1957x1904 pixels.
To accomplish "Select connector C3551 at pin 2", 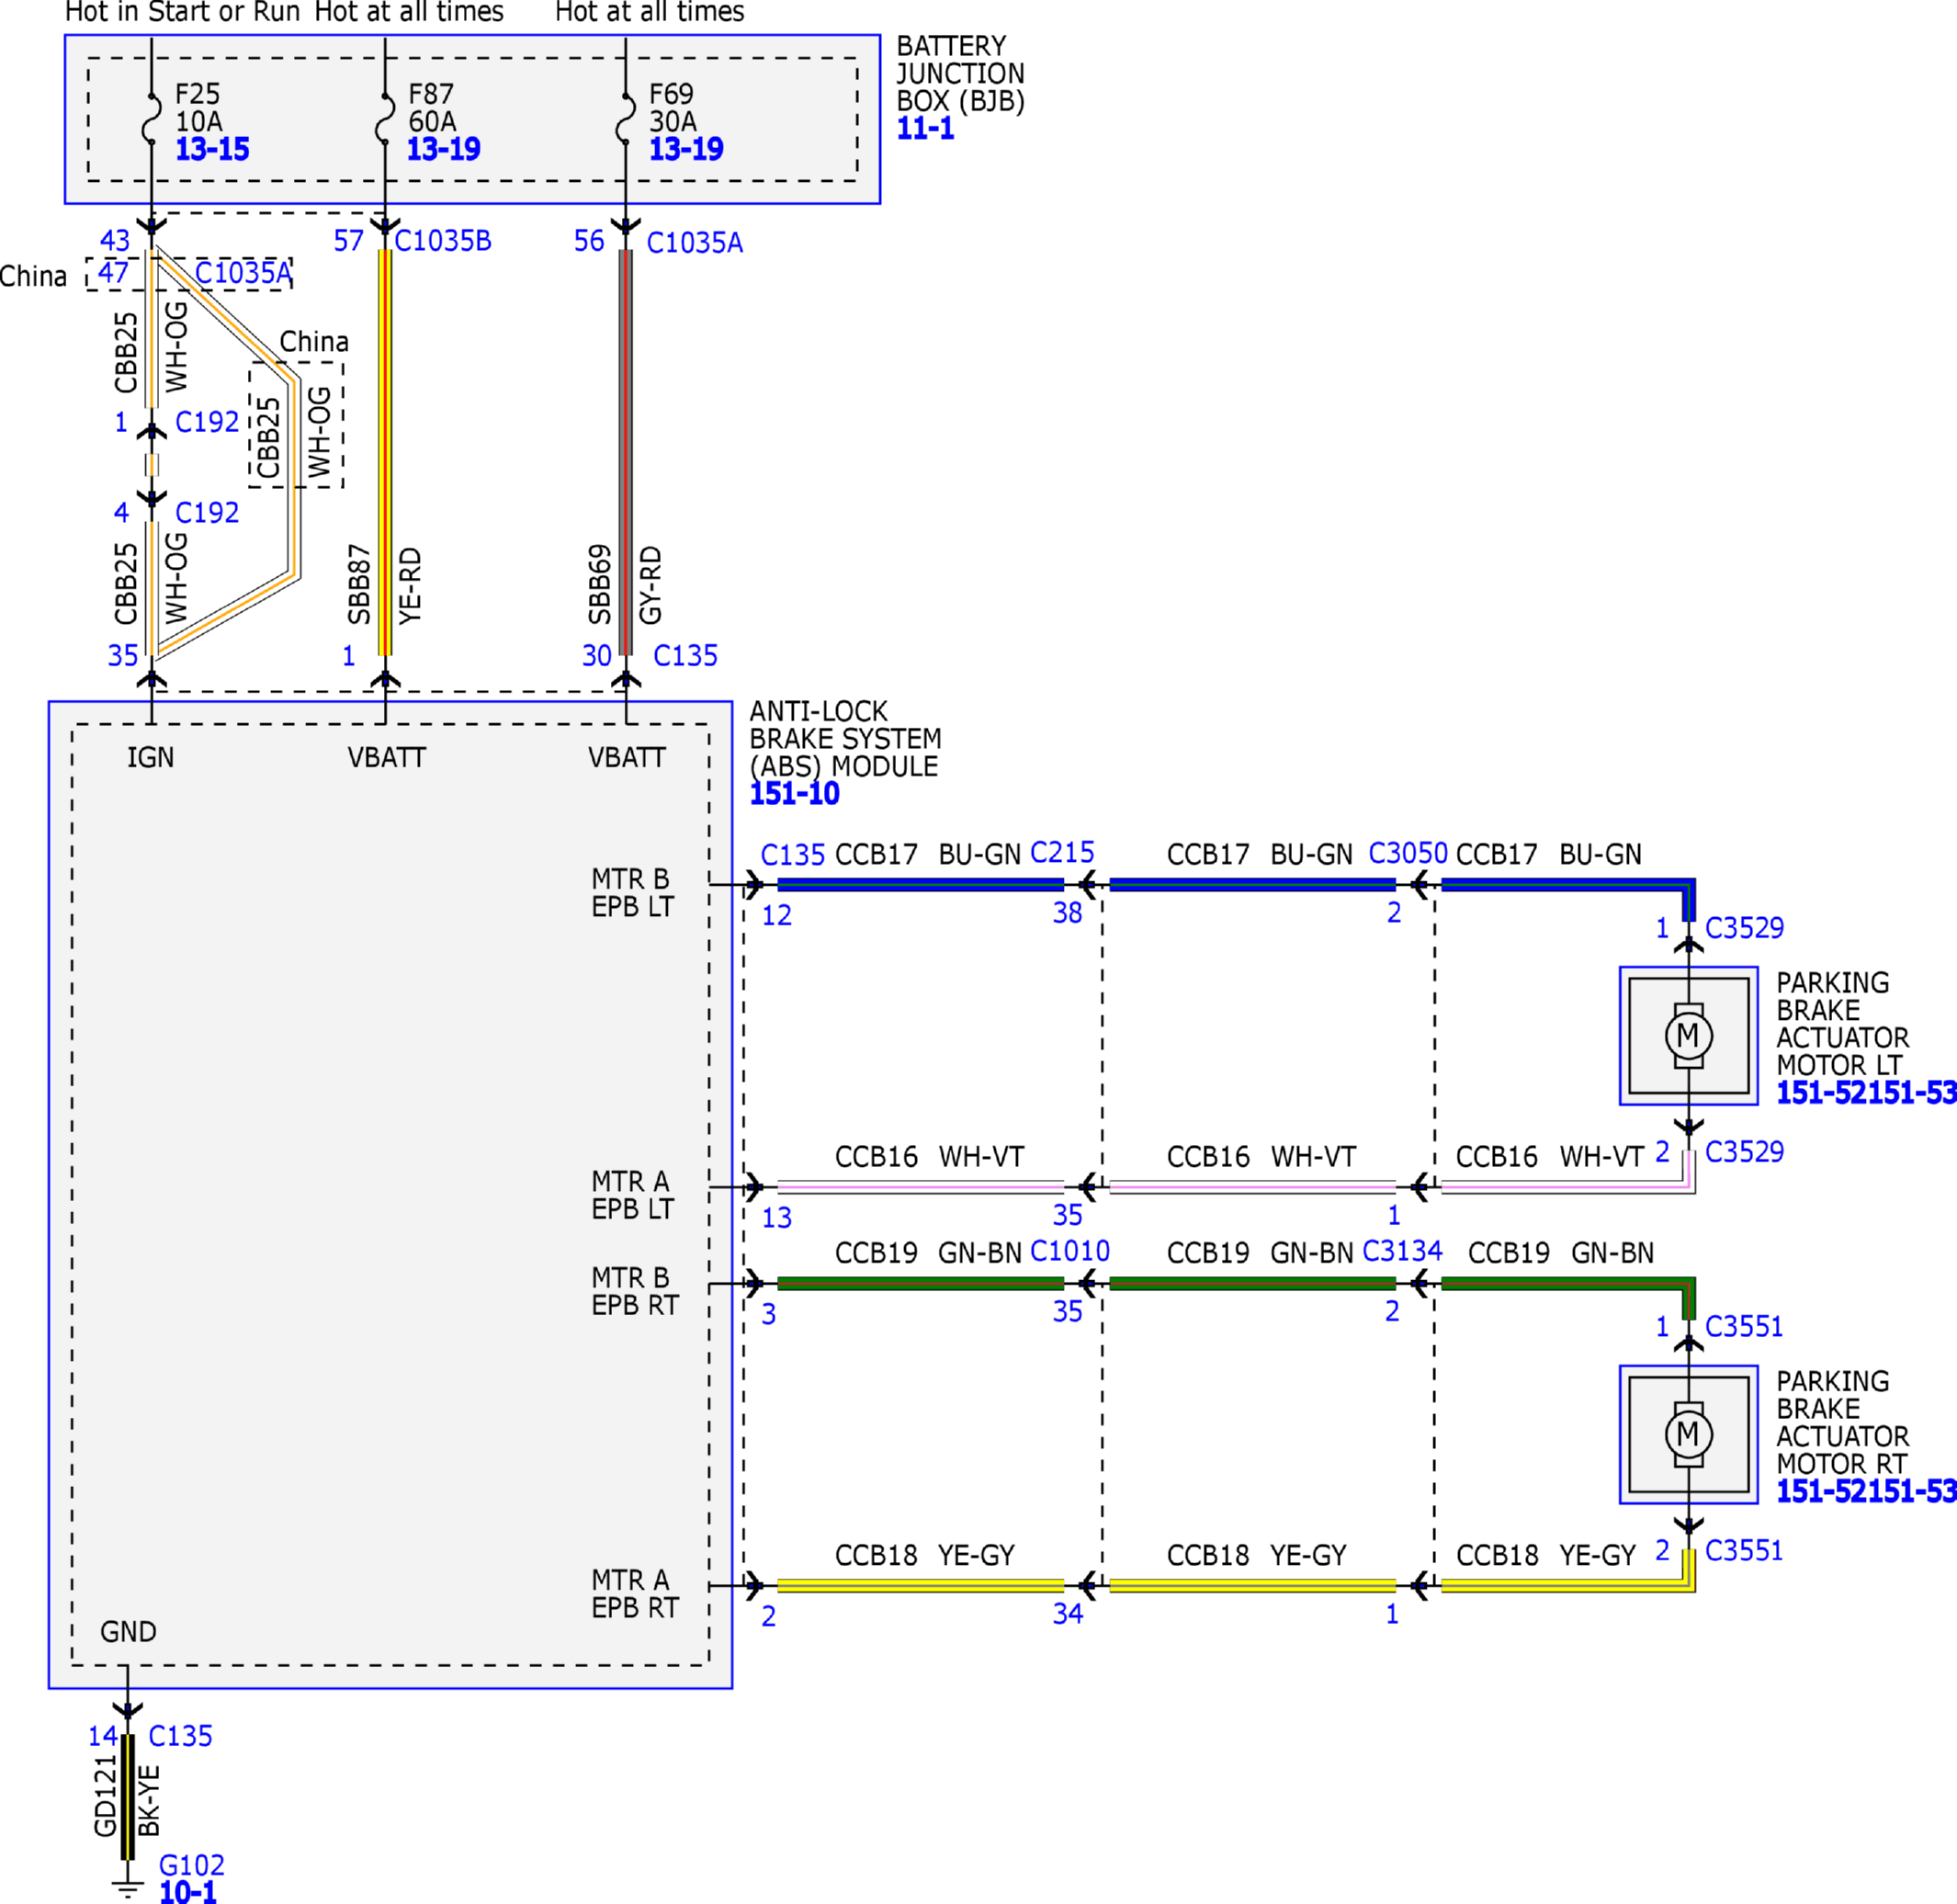I will [x=1744, y=1551].
